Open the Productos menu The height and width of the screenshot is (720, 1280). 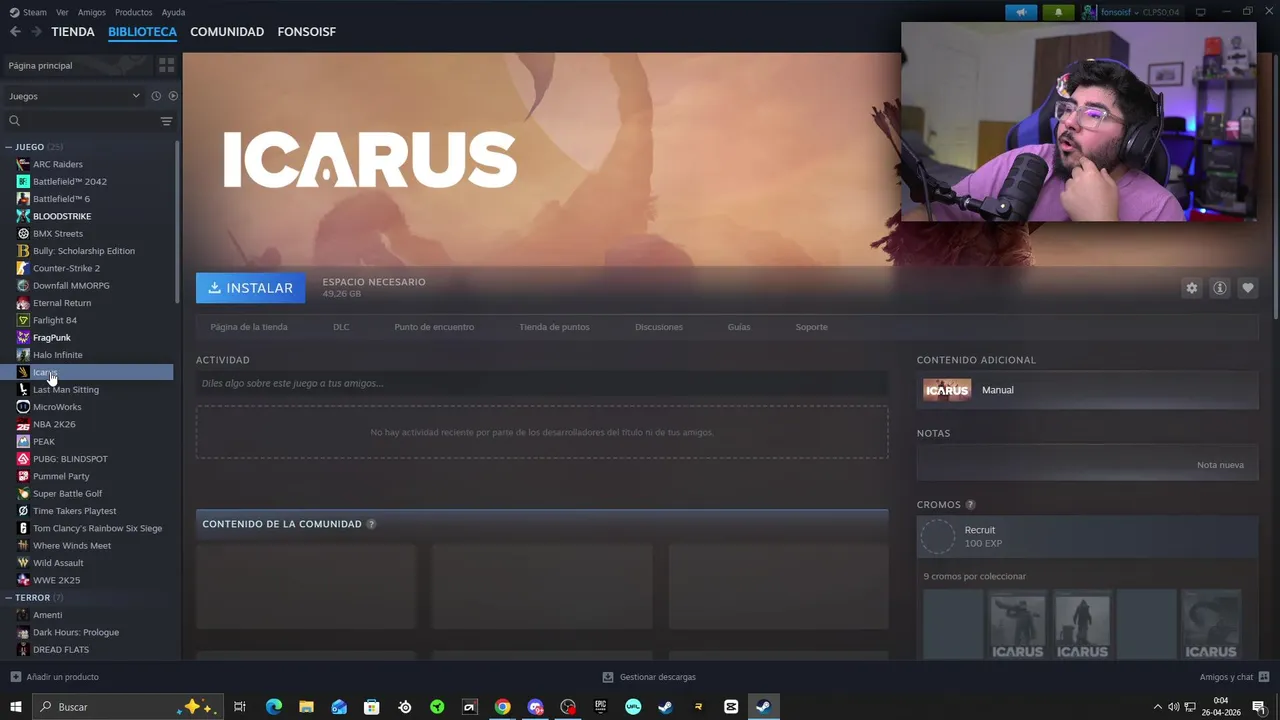pyautogui.click(x=133, y=12)
